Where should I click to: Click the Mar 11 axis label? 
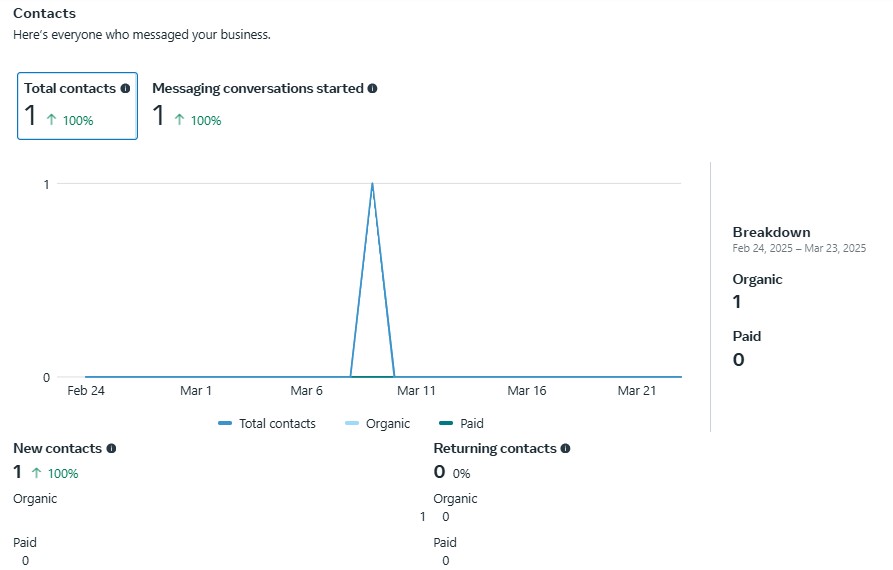416,391
